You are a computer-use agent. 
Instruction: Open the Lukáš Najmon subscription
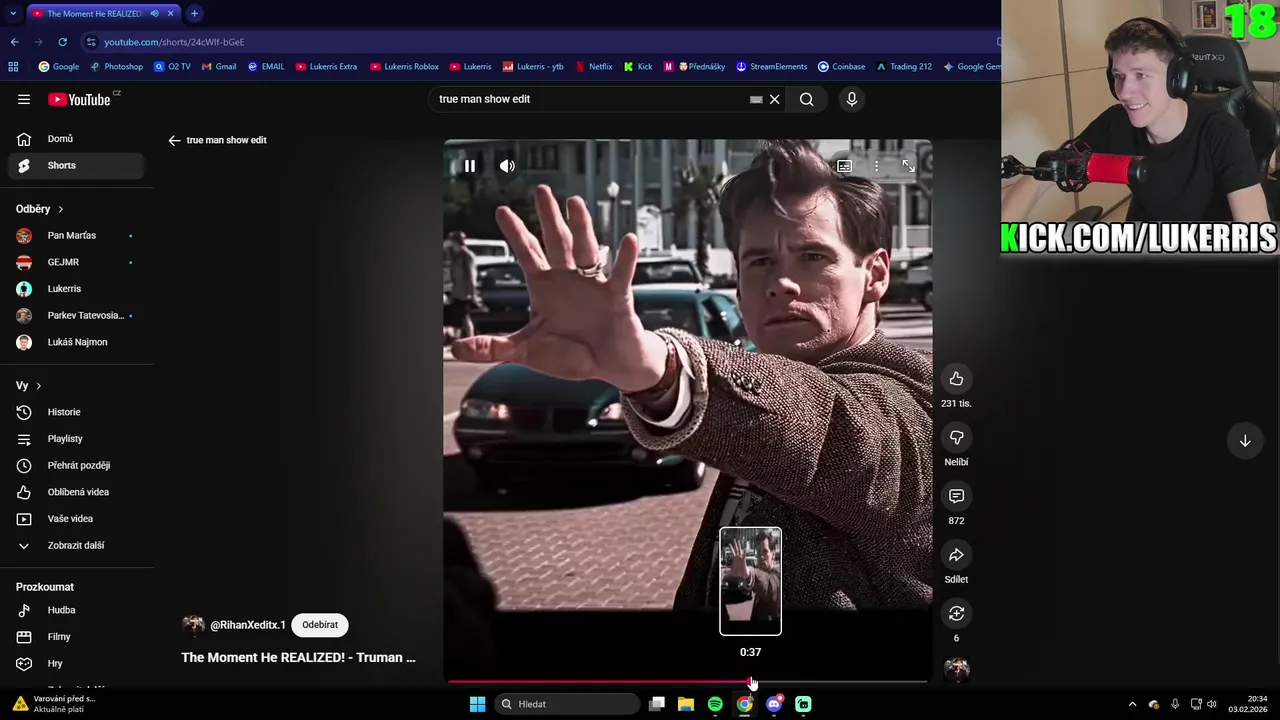tap(76, 342)
